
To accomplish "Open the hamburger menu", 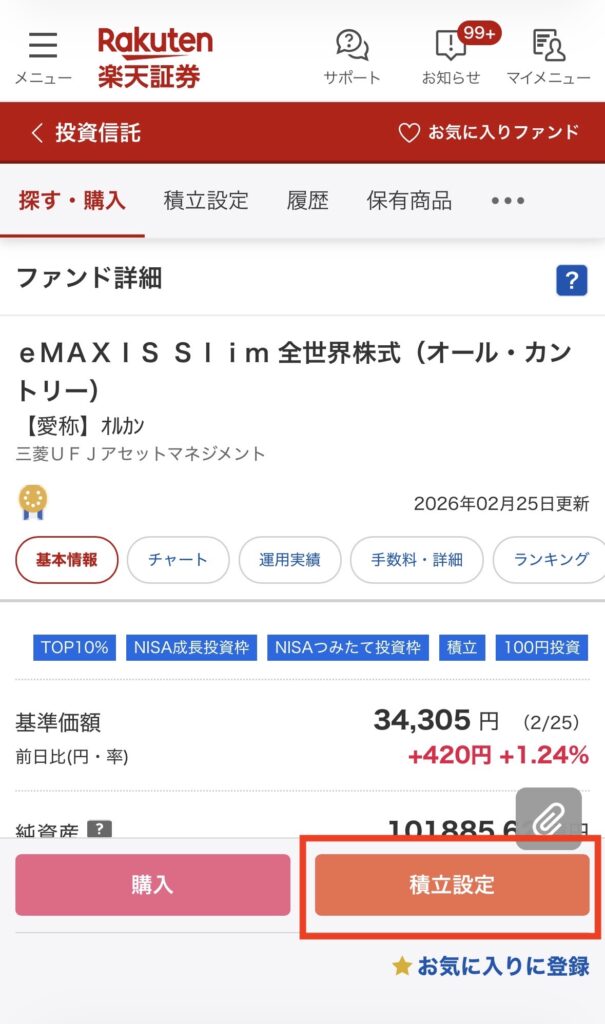I will 42,56.
